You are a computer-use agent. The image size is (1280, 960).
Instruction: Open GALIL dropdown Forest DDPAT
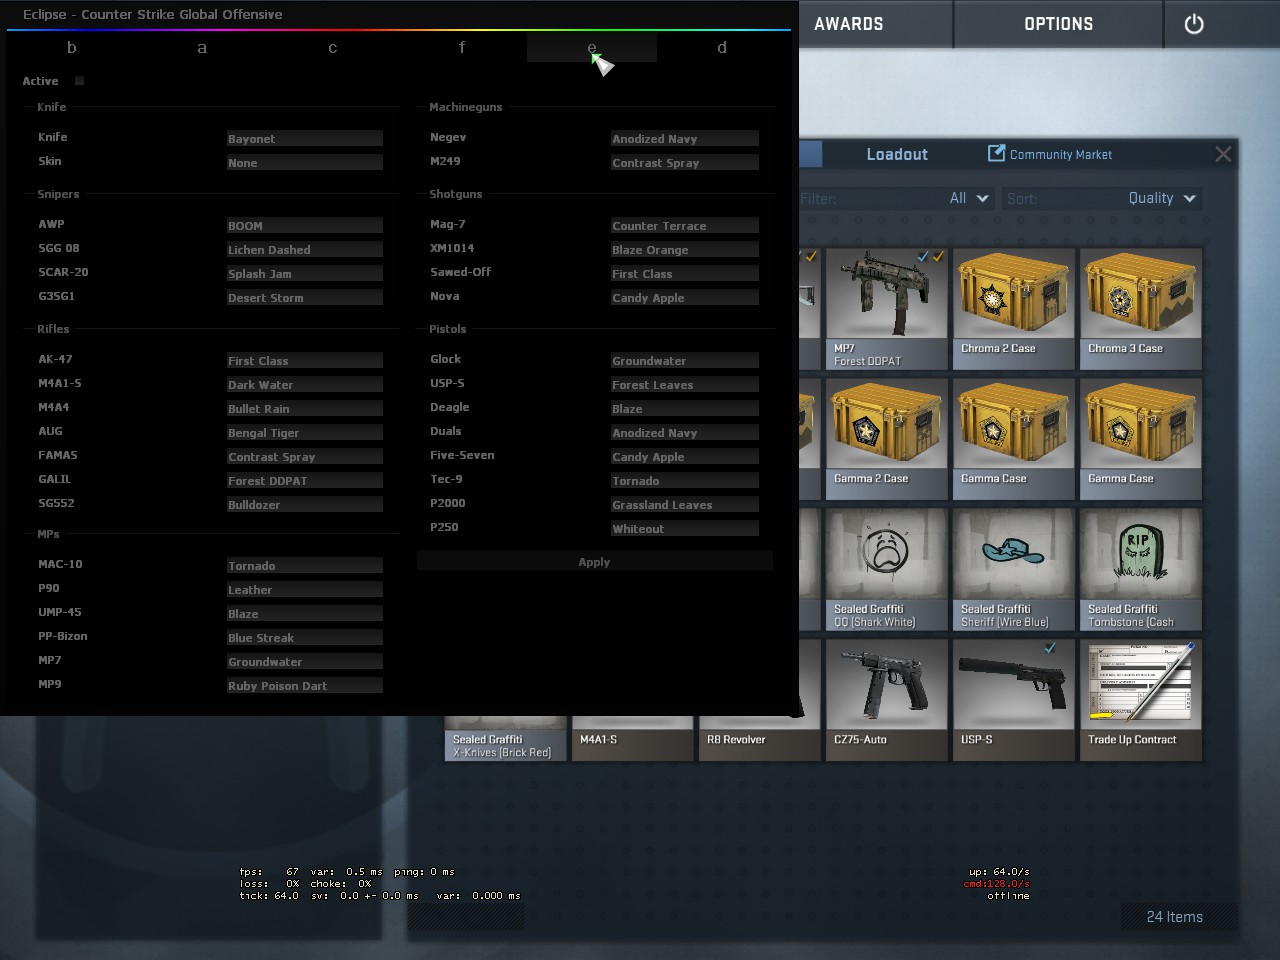(305, 480)
